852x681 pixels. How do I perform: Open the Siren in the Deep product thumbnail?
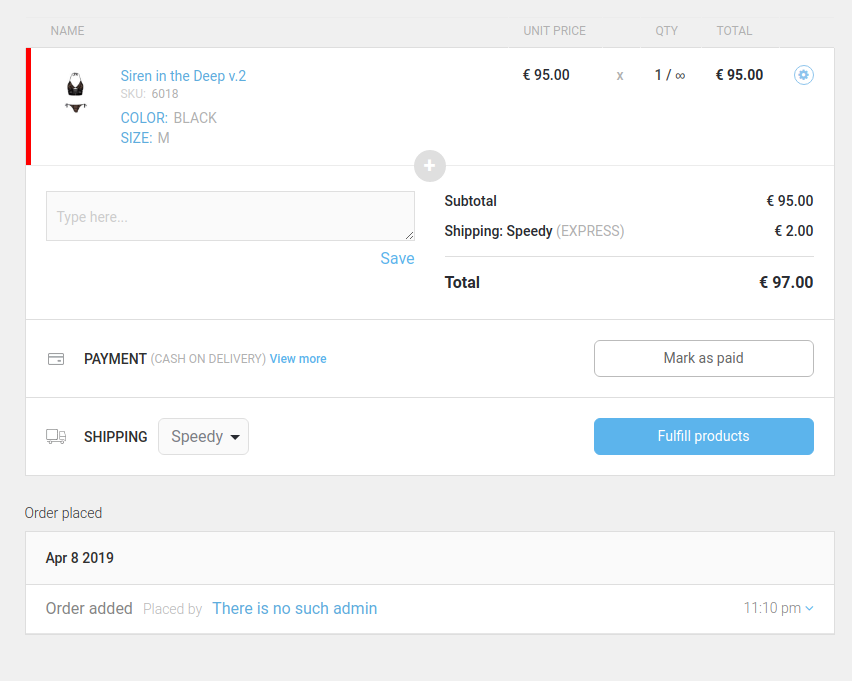coord(75,92)
